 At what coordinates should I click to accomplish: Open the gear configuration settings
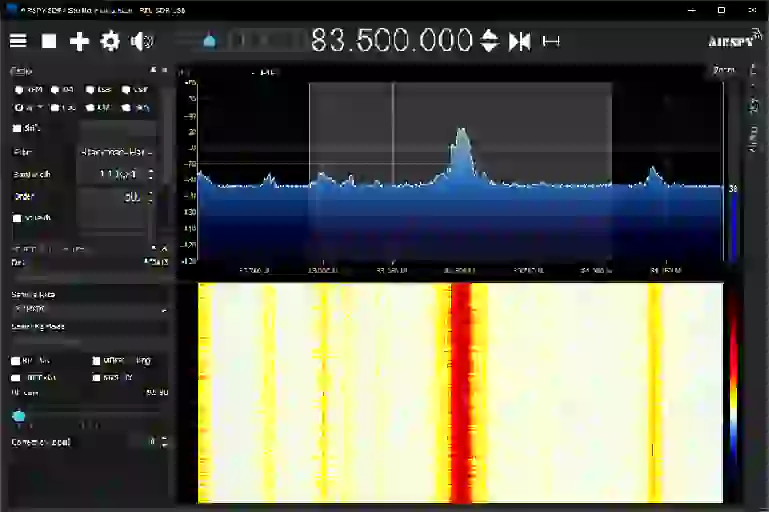[x=110, y=41]
